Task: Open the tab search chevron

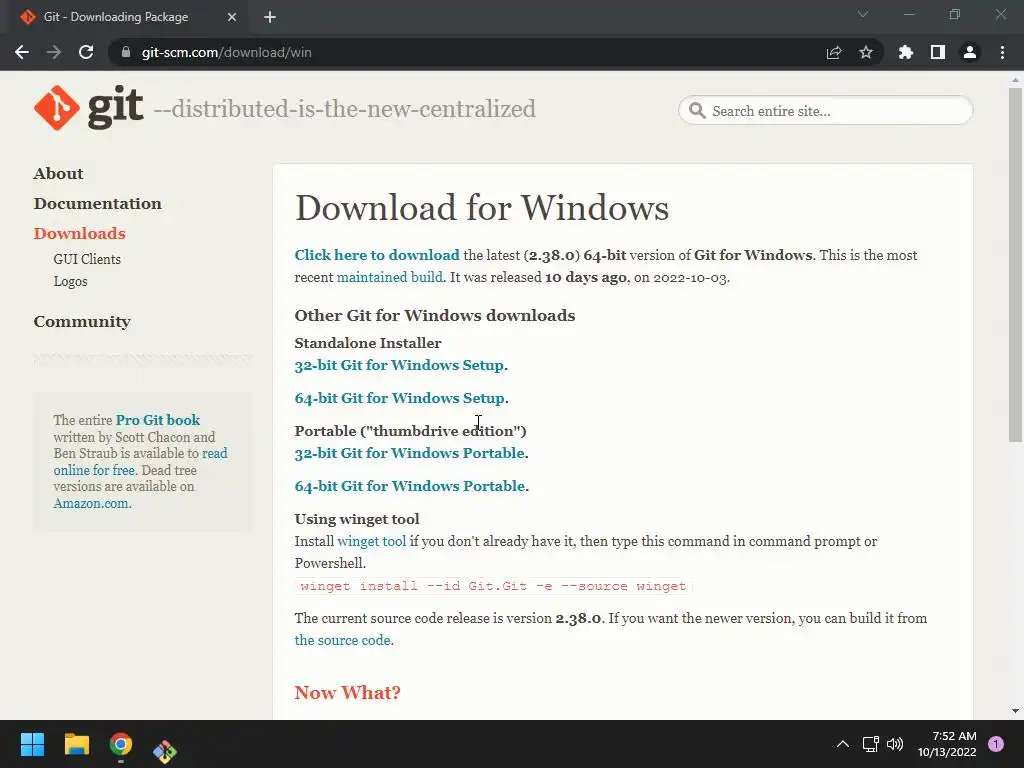Action: [863, 14]
